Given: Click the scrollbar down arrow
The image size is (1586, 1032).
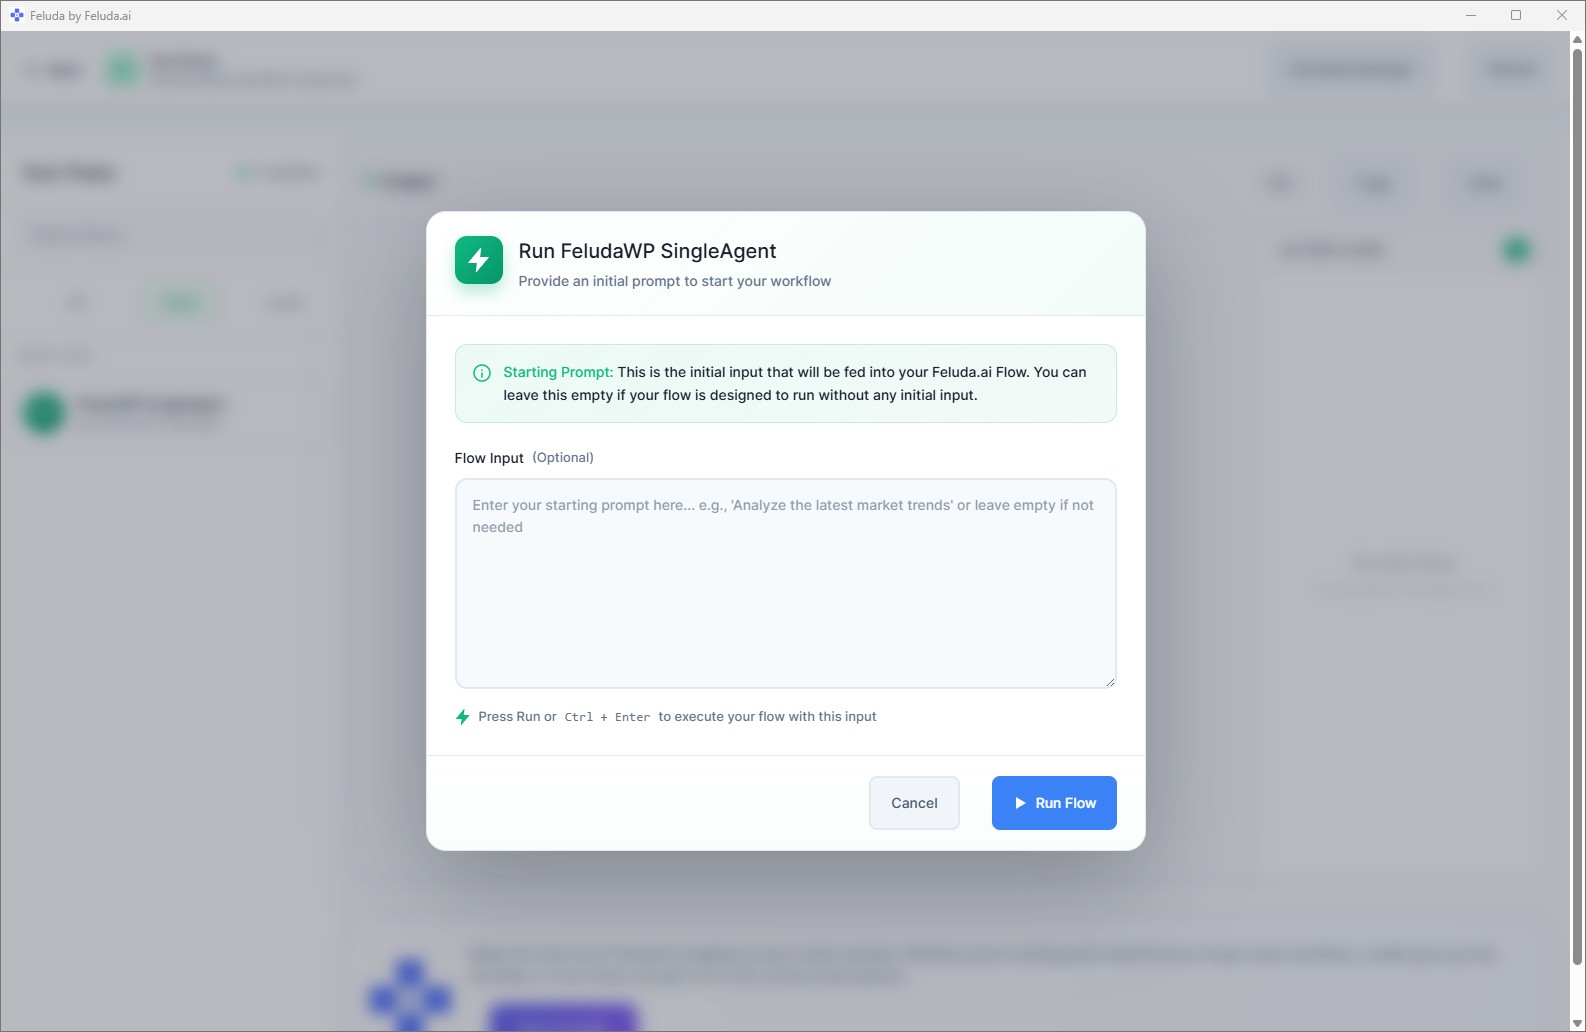Looking at the screenshot, I should (1577, 1023).
